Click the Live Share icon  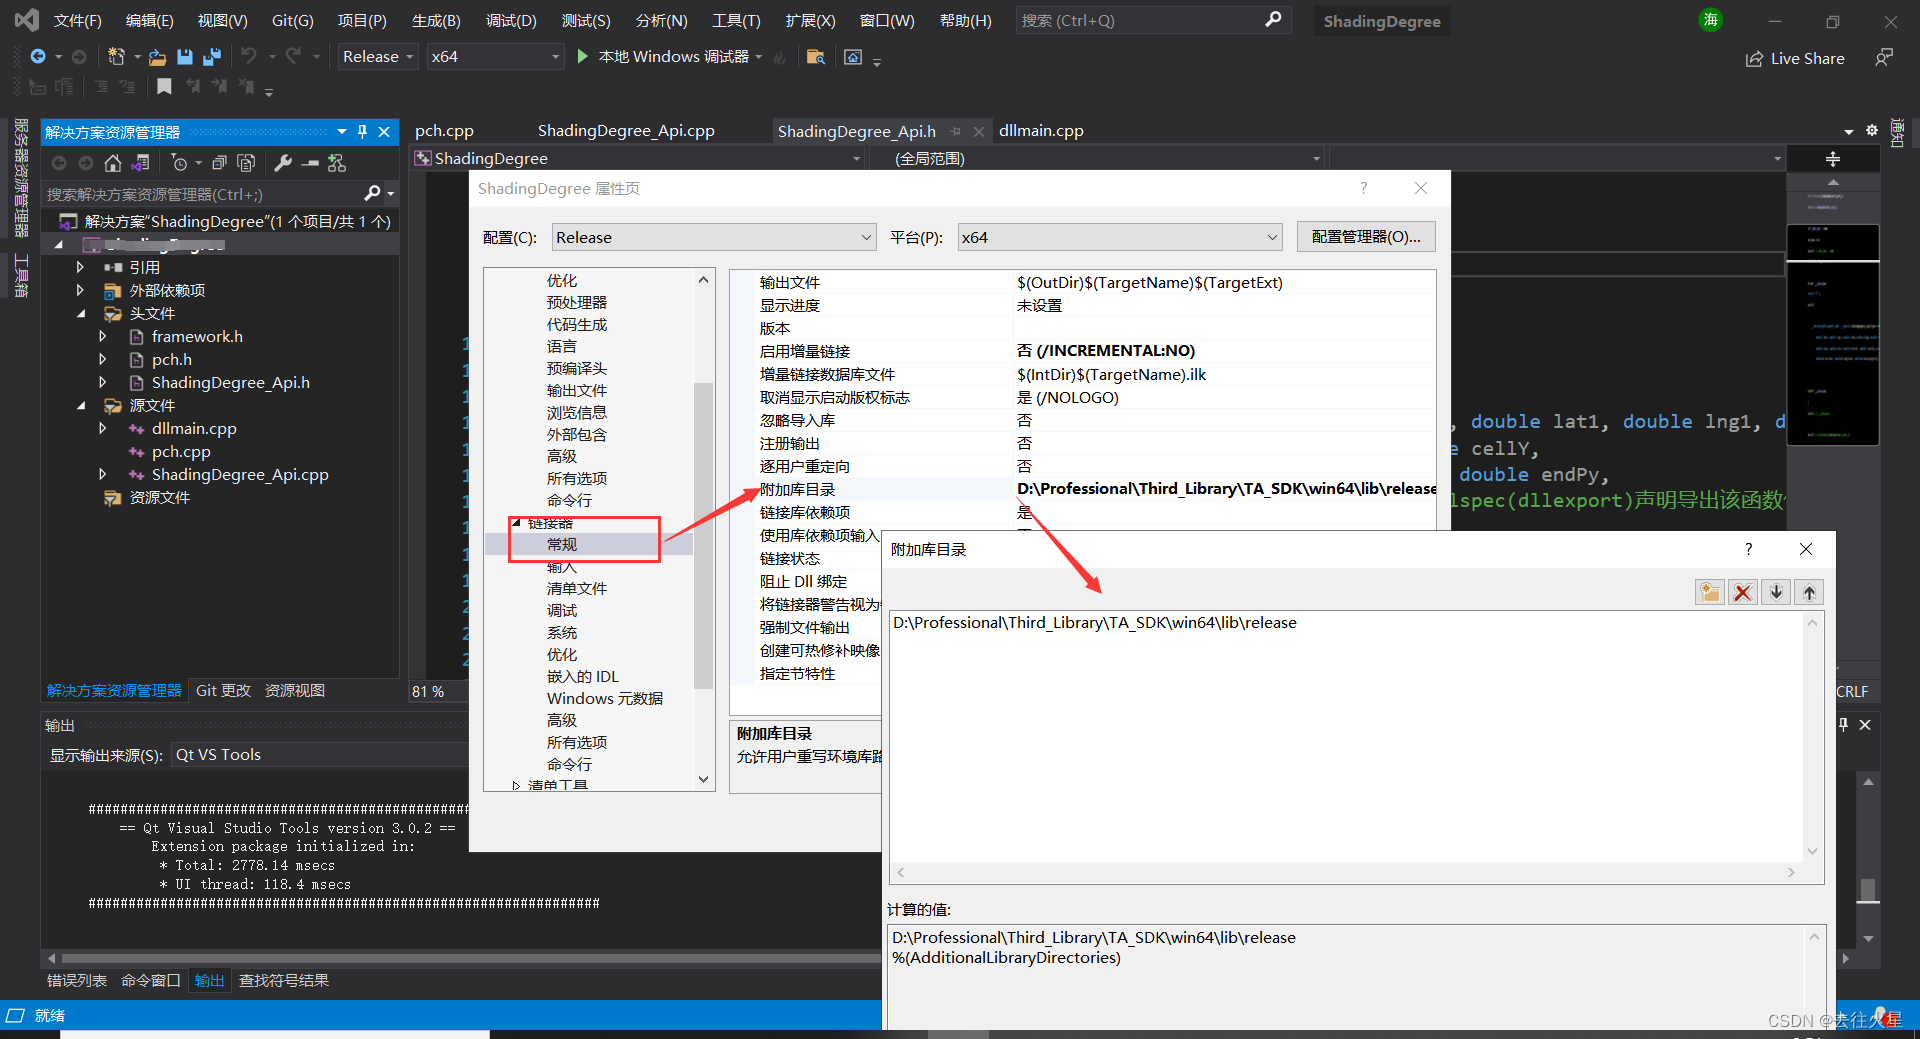1754,59
